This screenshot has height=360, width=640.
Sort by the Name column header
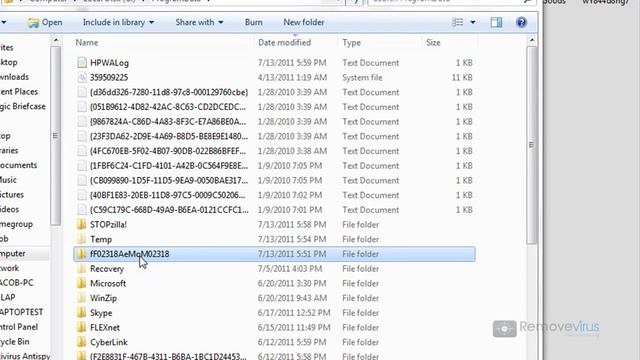(87, 42)
